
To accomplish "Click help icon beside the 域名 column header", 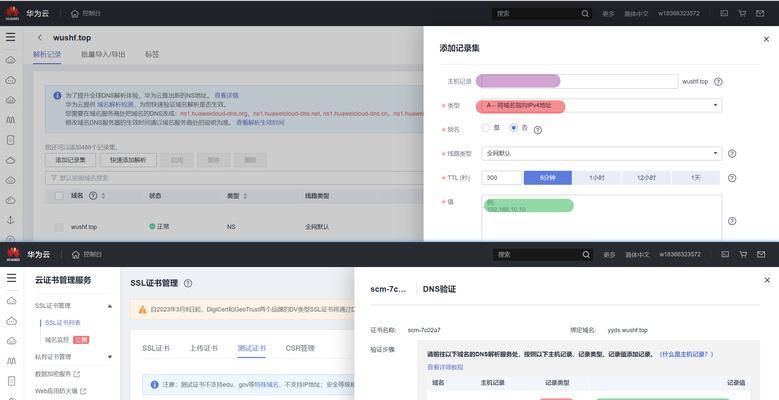I will 93,196.
